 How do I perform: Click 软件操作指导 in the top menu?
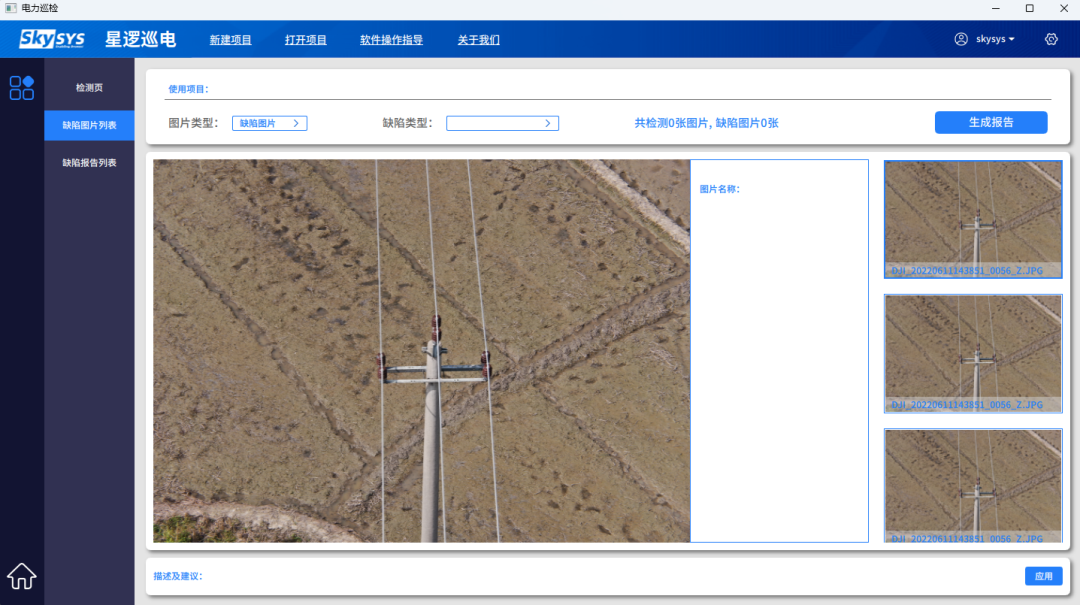click(x=391, y=40)
